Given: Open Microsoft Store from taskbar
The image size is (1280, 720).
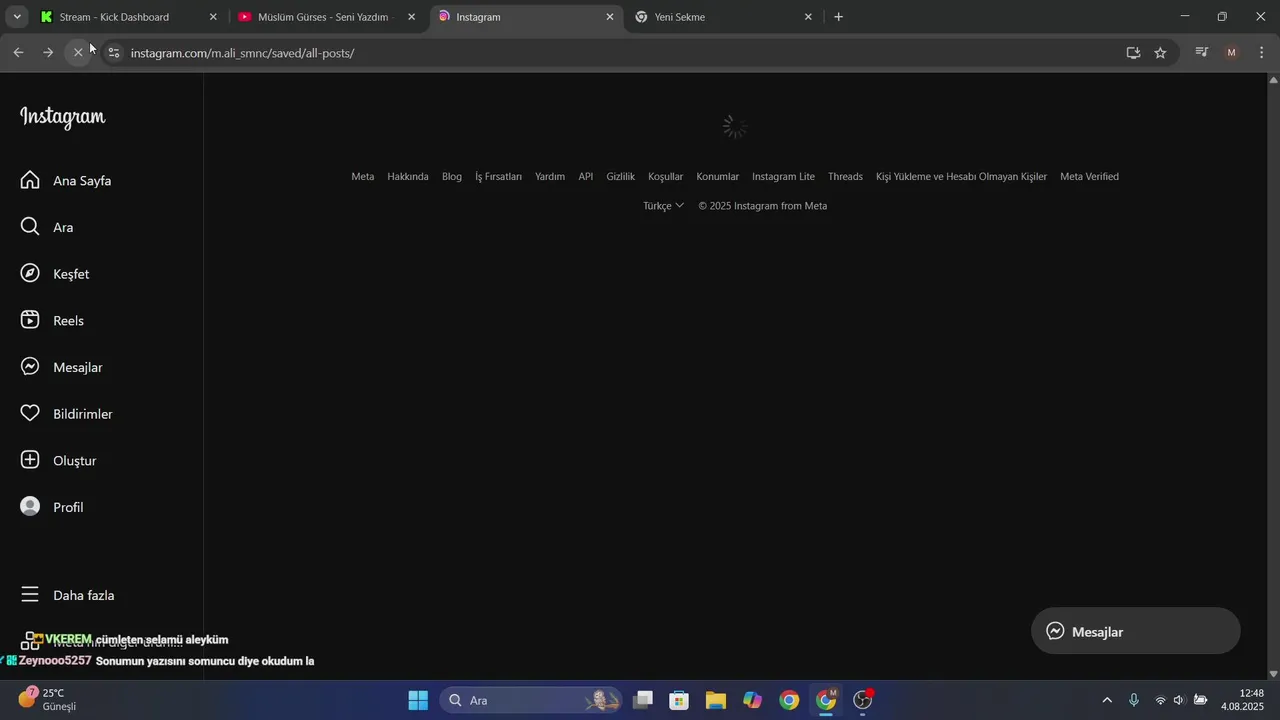Looking at the screenshot, I should point(679,700).
